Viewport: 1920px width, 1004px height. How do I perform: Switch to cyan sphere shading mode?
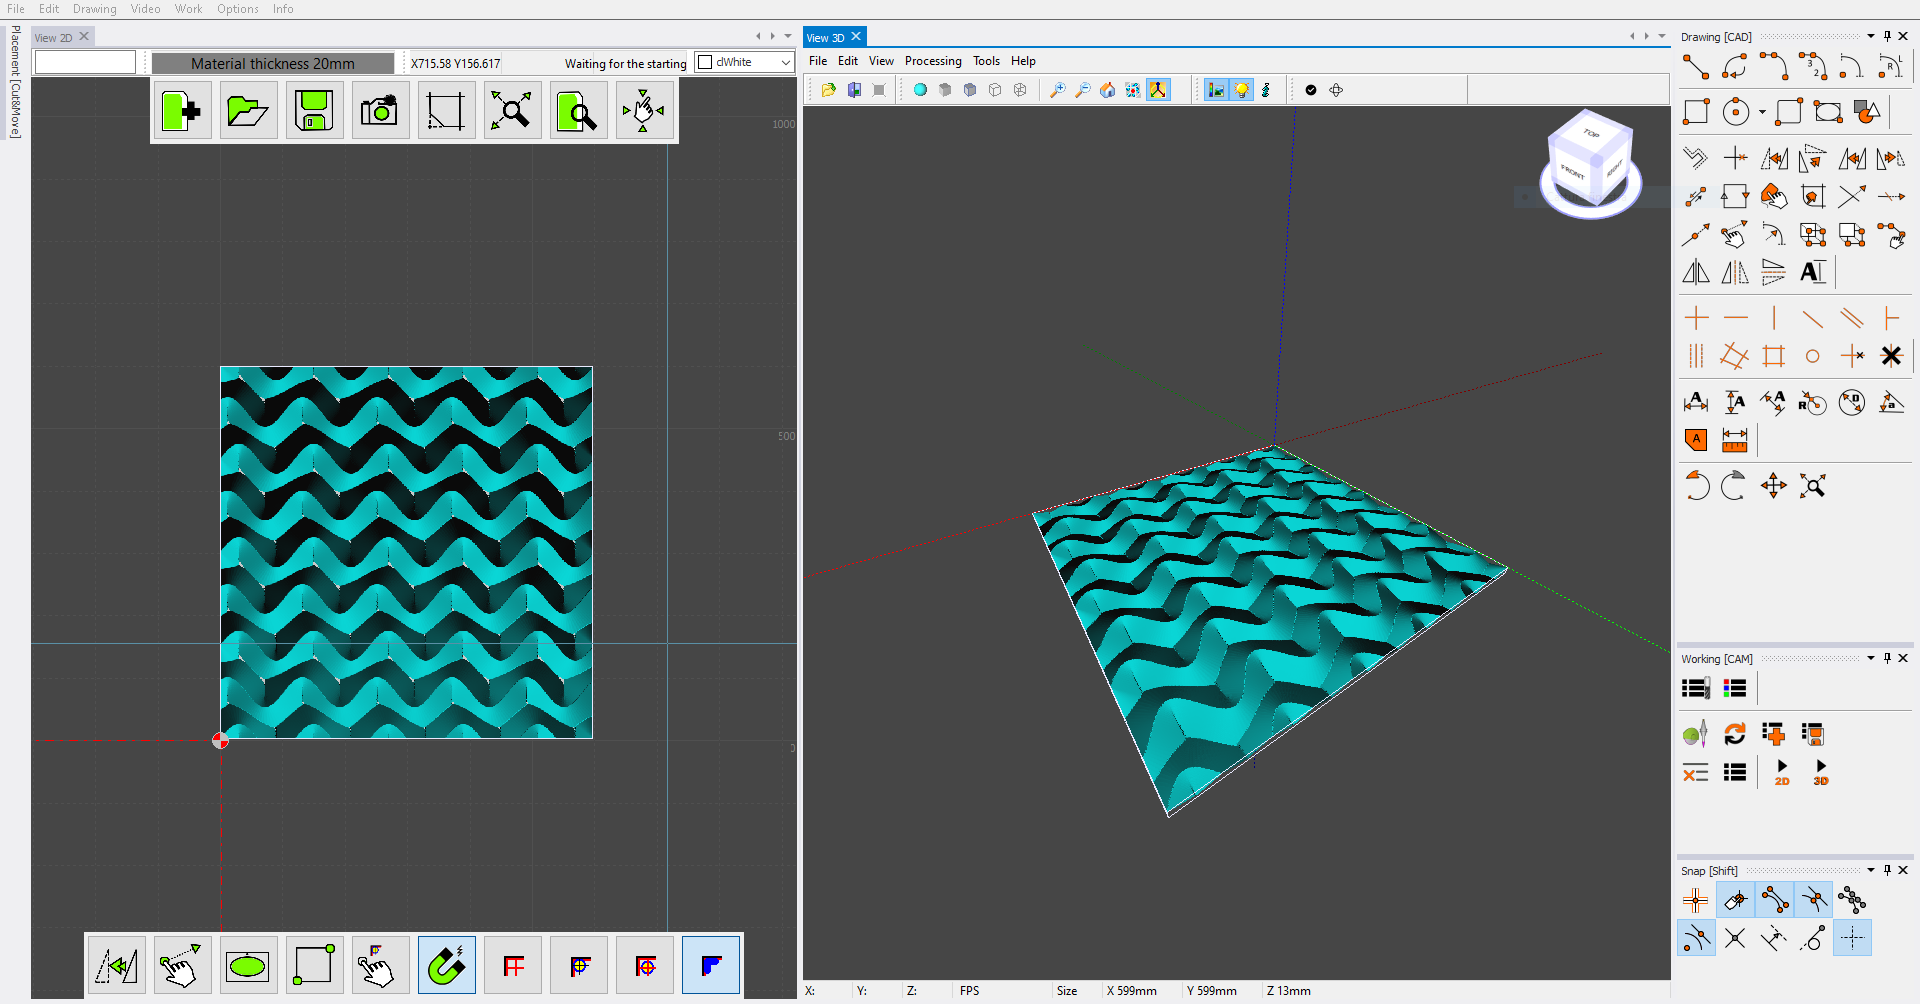tap(920, 90)
